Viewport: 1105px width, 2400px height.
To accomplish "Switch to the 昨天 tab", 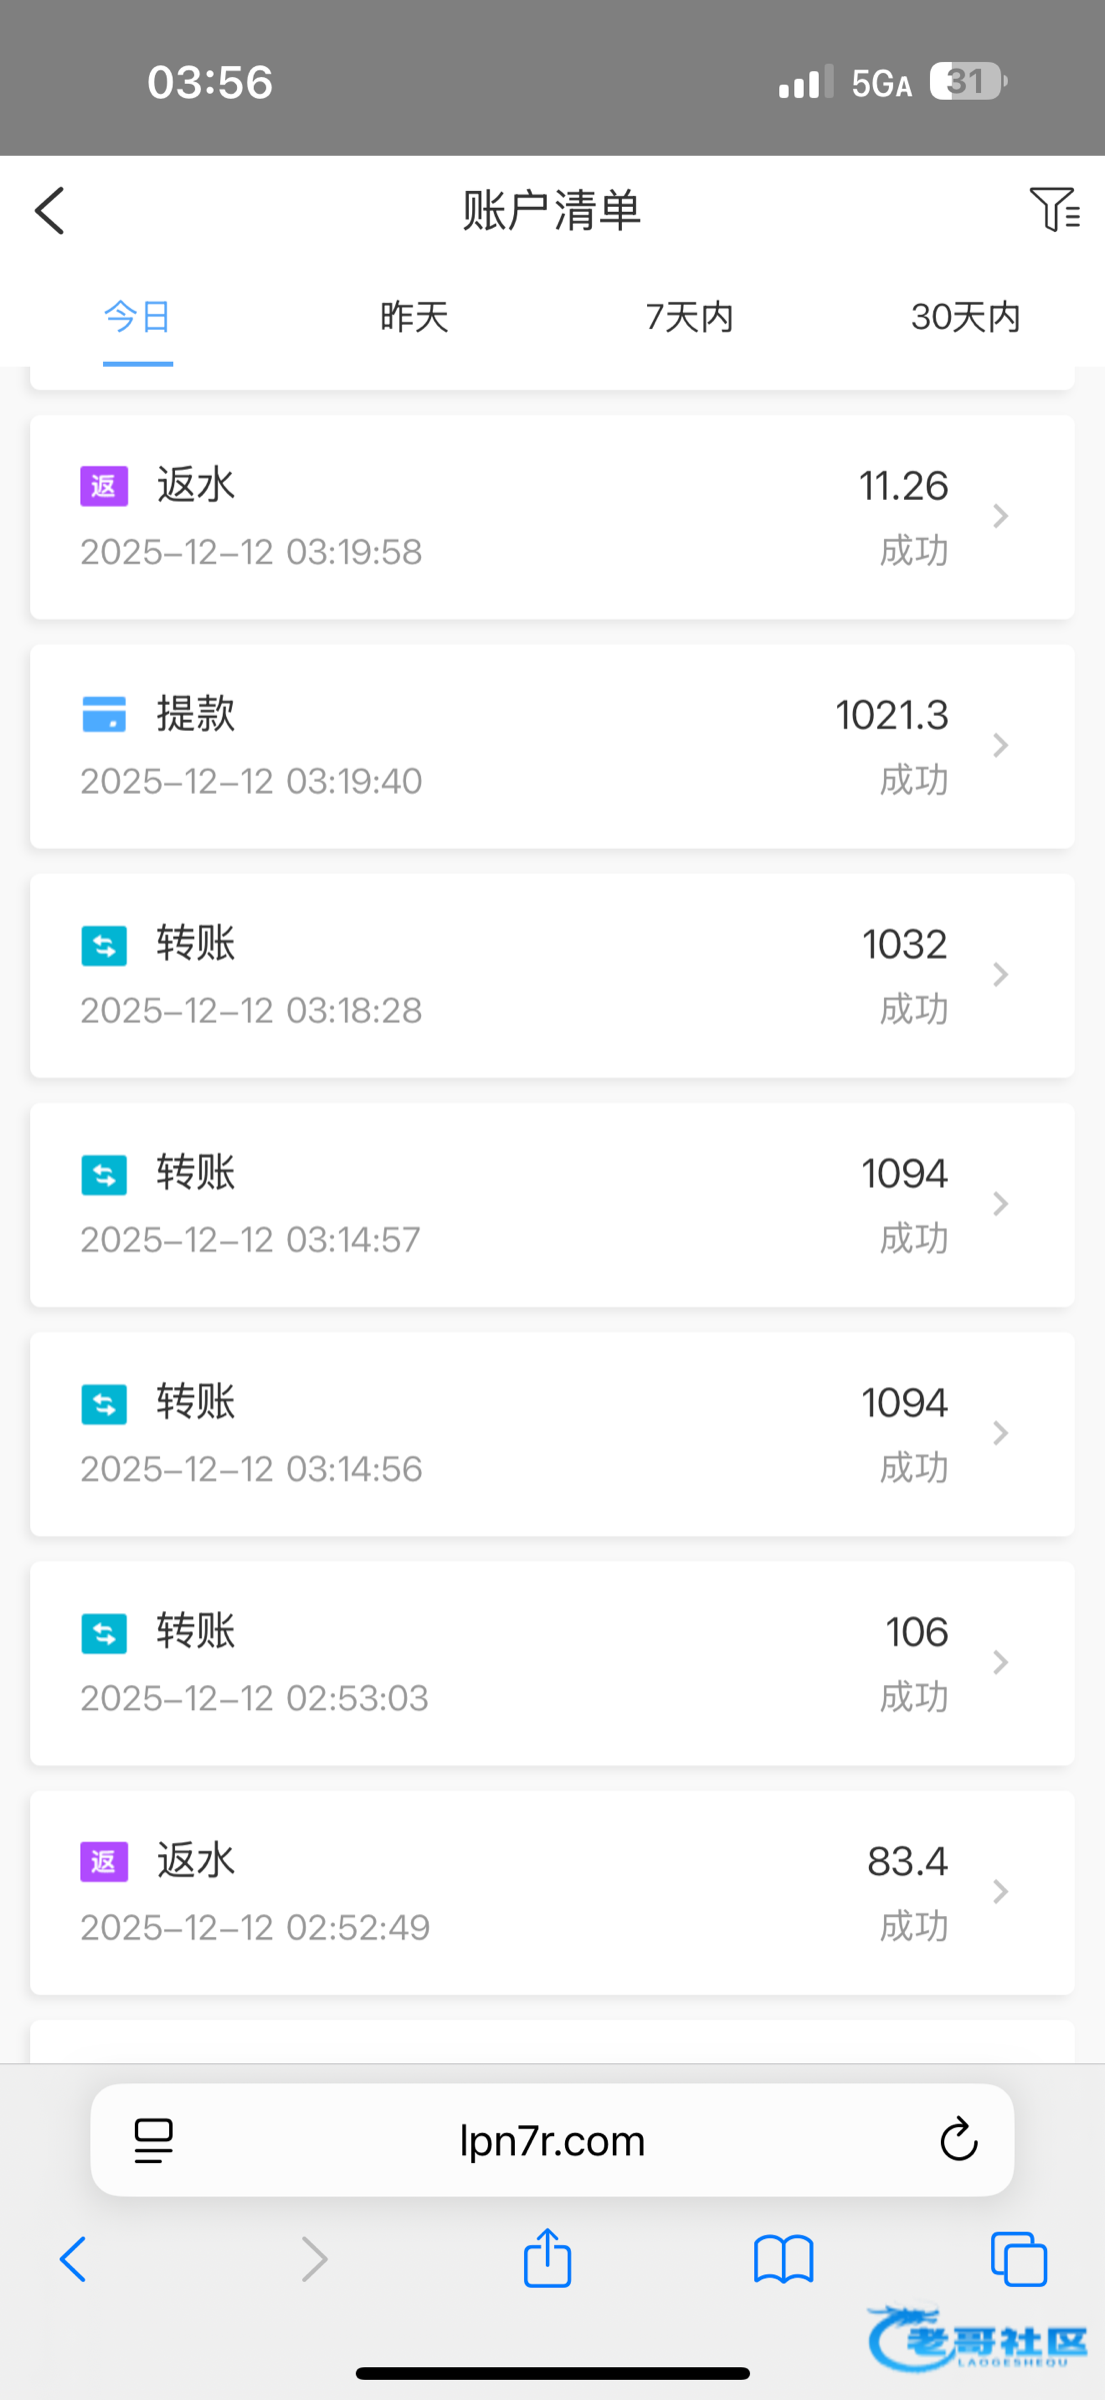I will coord(414,317).
